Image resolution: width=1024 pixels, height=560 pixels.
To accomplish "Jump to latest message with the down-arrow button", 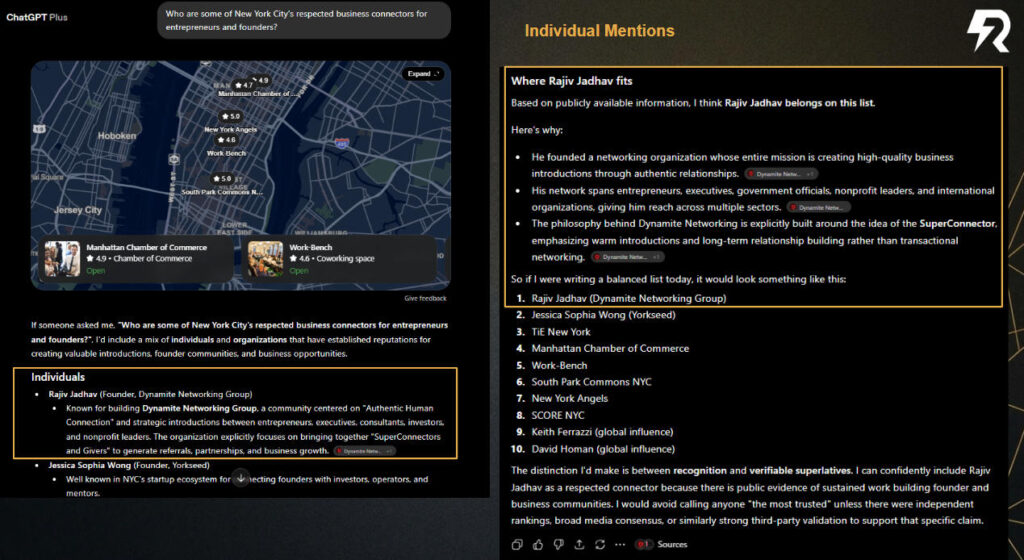I will tap(241, 478).
